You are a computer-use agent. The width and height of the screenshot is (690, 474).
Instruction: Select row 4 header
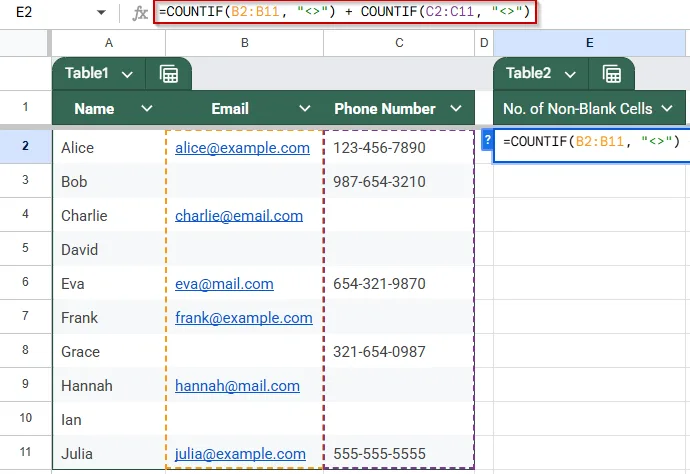(26, 214)
